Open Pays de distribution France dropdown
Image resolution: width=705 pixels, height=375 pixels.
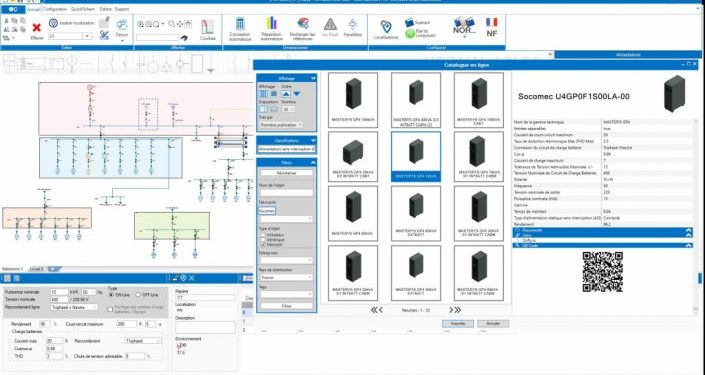click(286, 277)
